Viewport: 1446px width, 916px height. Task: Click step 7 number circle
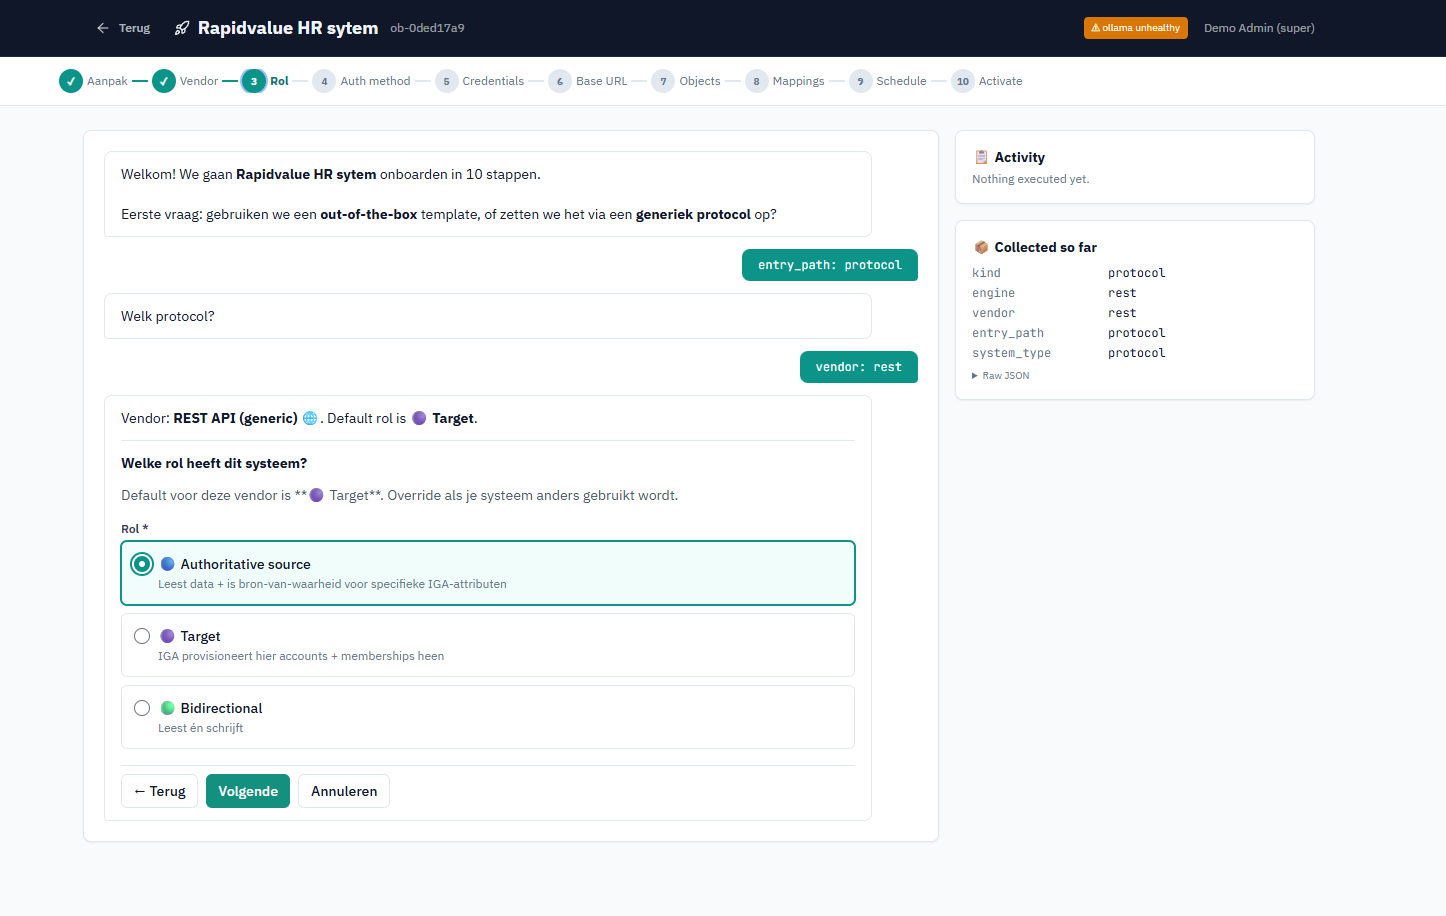coord(663,81)
